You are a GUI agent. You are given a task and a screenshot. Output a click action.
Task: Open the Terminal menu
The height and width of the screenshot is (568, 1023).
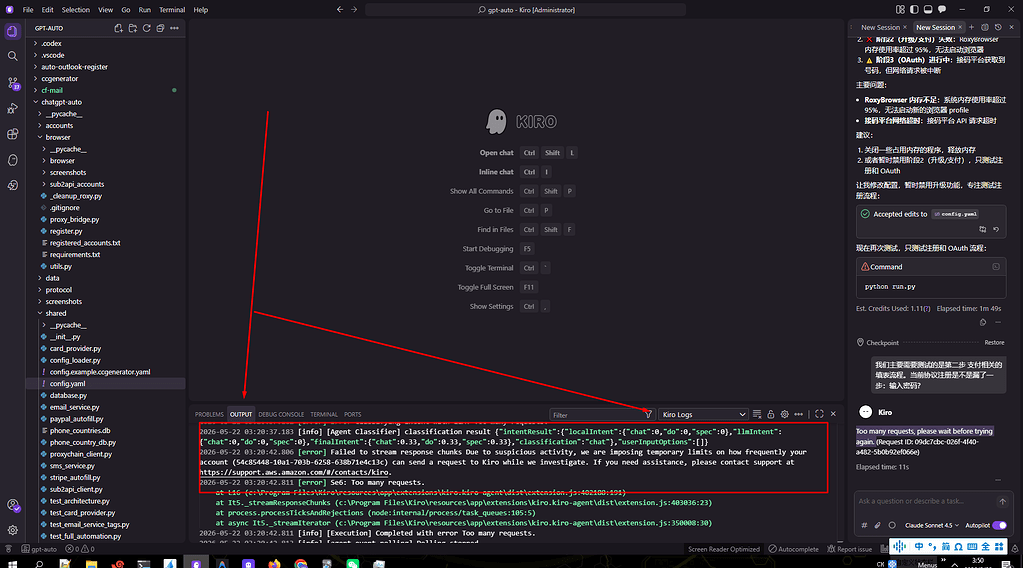[172, 10]
